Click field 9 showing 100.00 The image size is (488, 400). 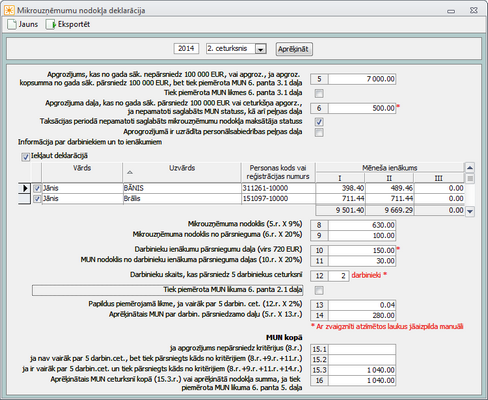[x=362, y=236]
